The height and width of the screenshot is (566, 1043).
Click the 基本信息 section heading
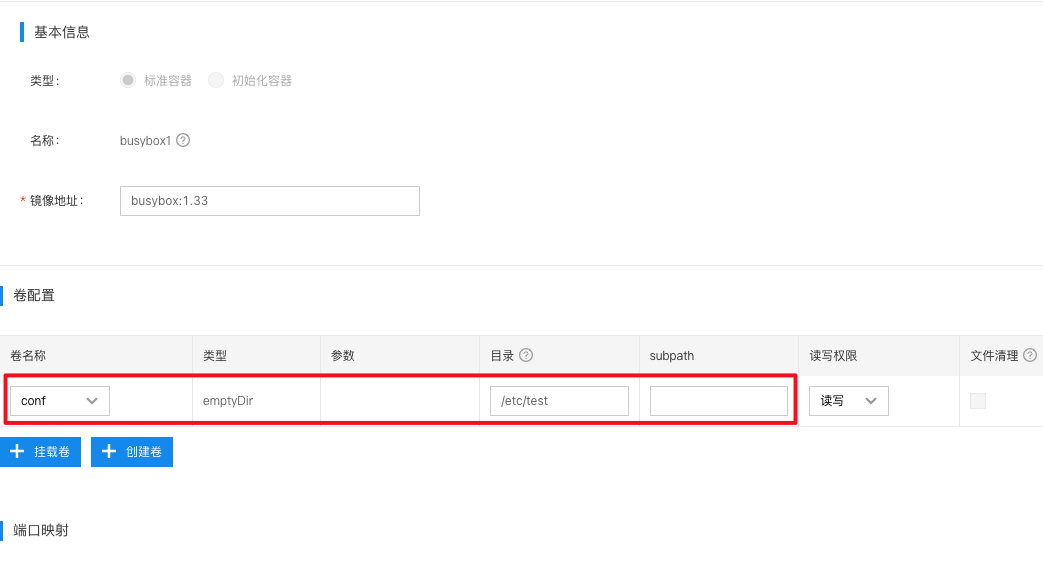click(62, 32)
